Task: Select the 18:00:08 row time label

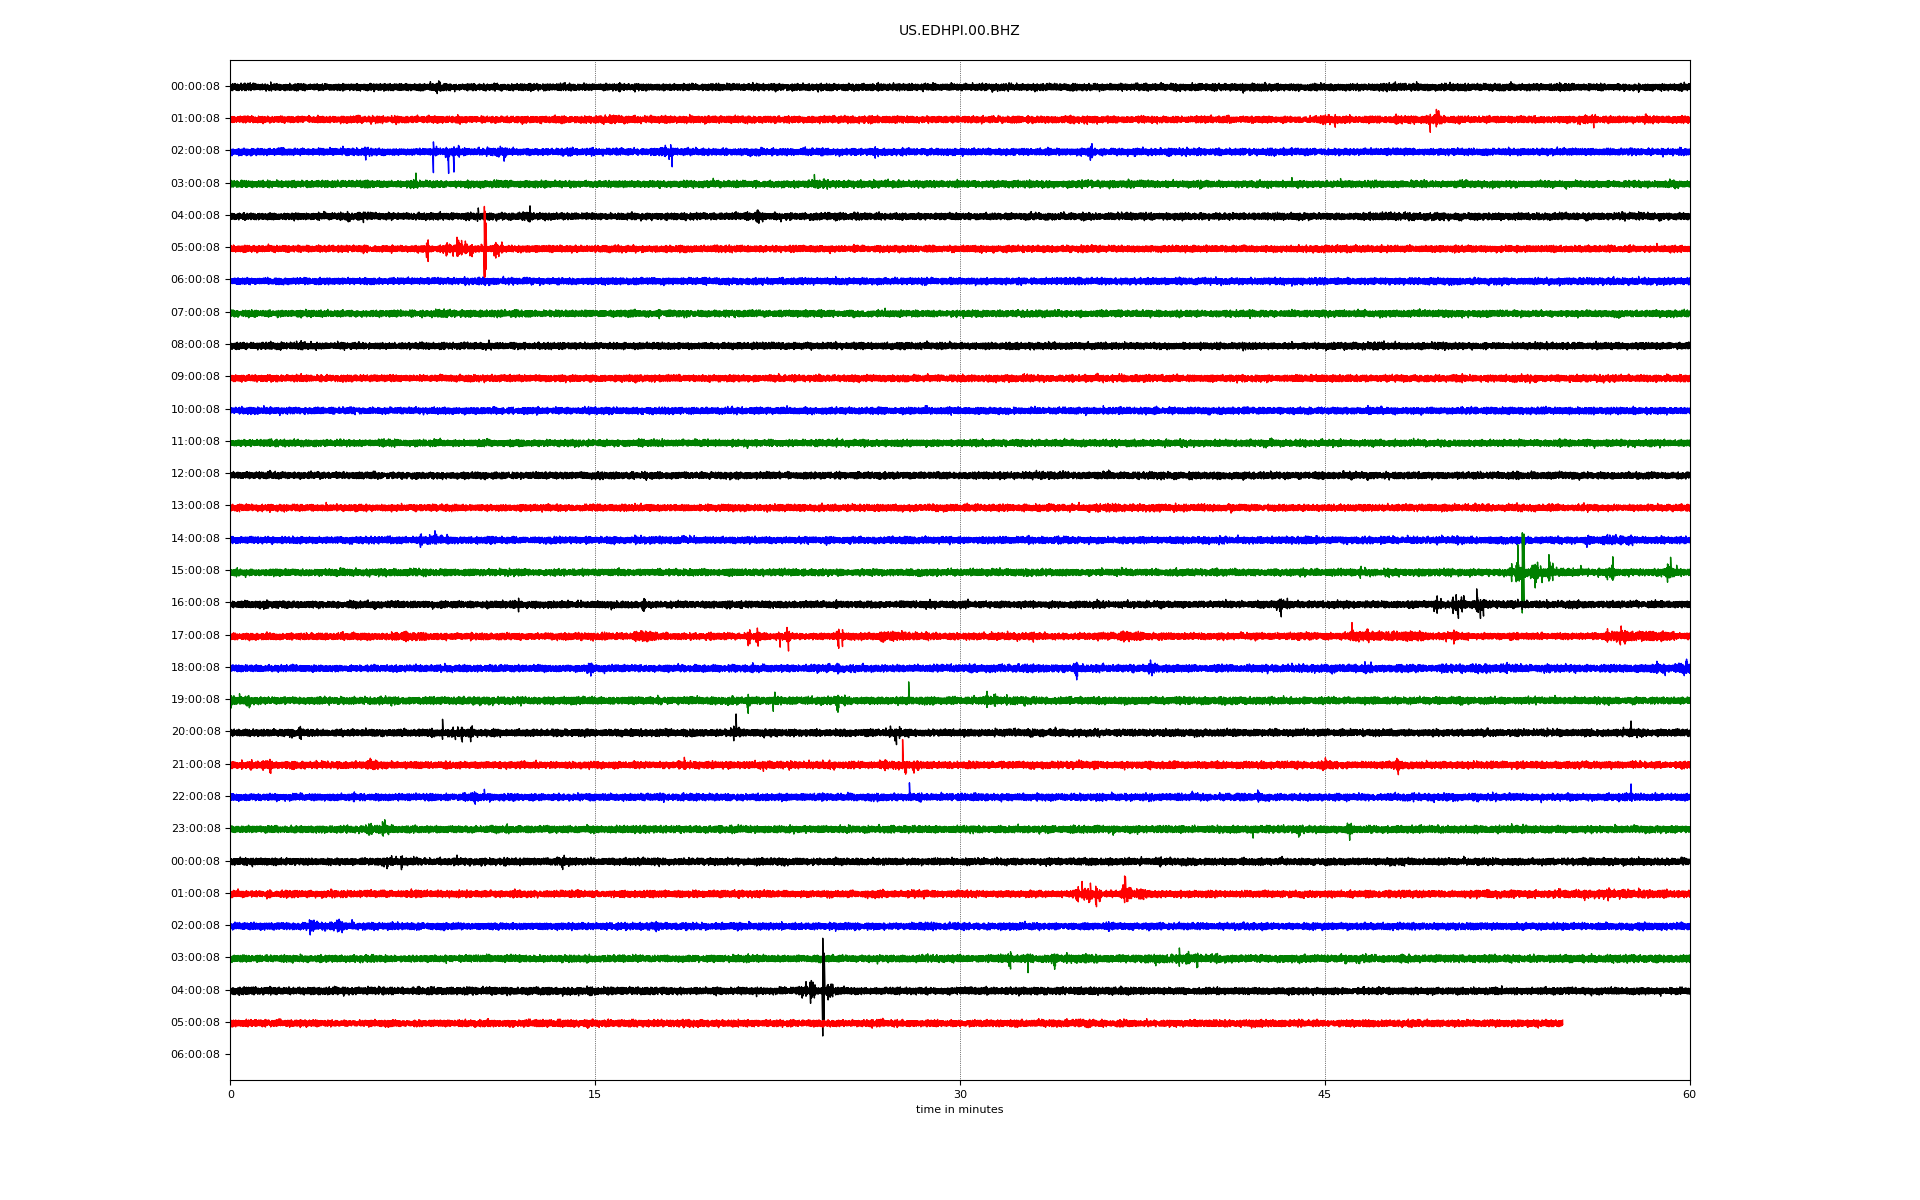Action: point(195,668)
